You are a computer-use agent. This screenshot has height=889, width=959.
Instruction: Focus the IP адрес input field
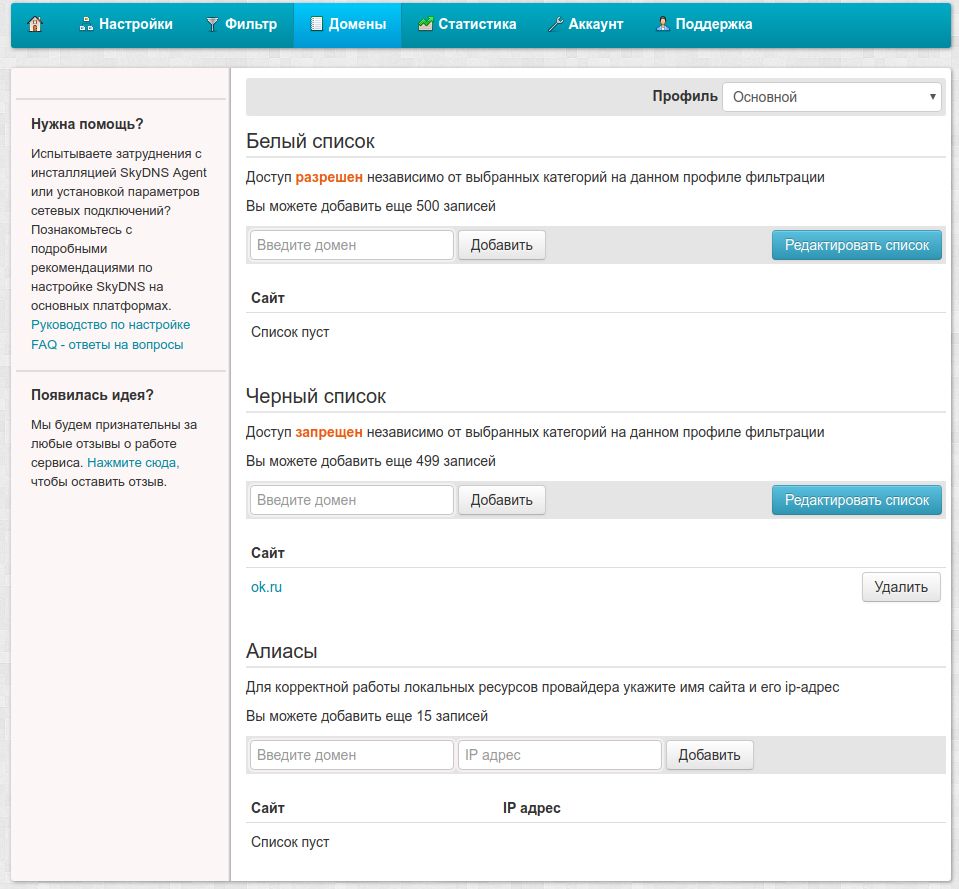(559, 755)
